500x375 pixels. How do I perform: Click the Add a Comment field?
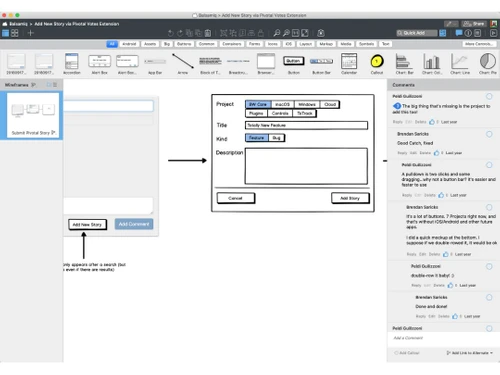443,338
